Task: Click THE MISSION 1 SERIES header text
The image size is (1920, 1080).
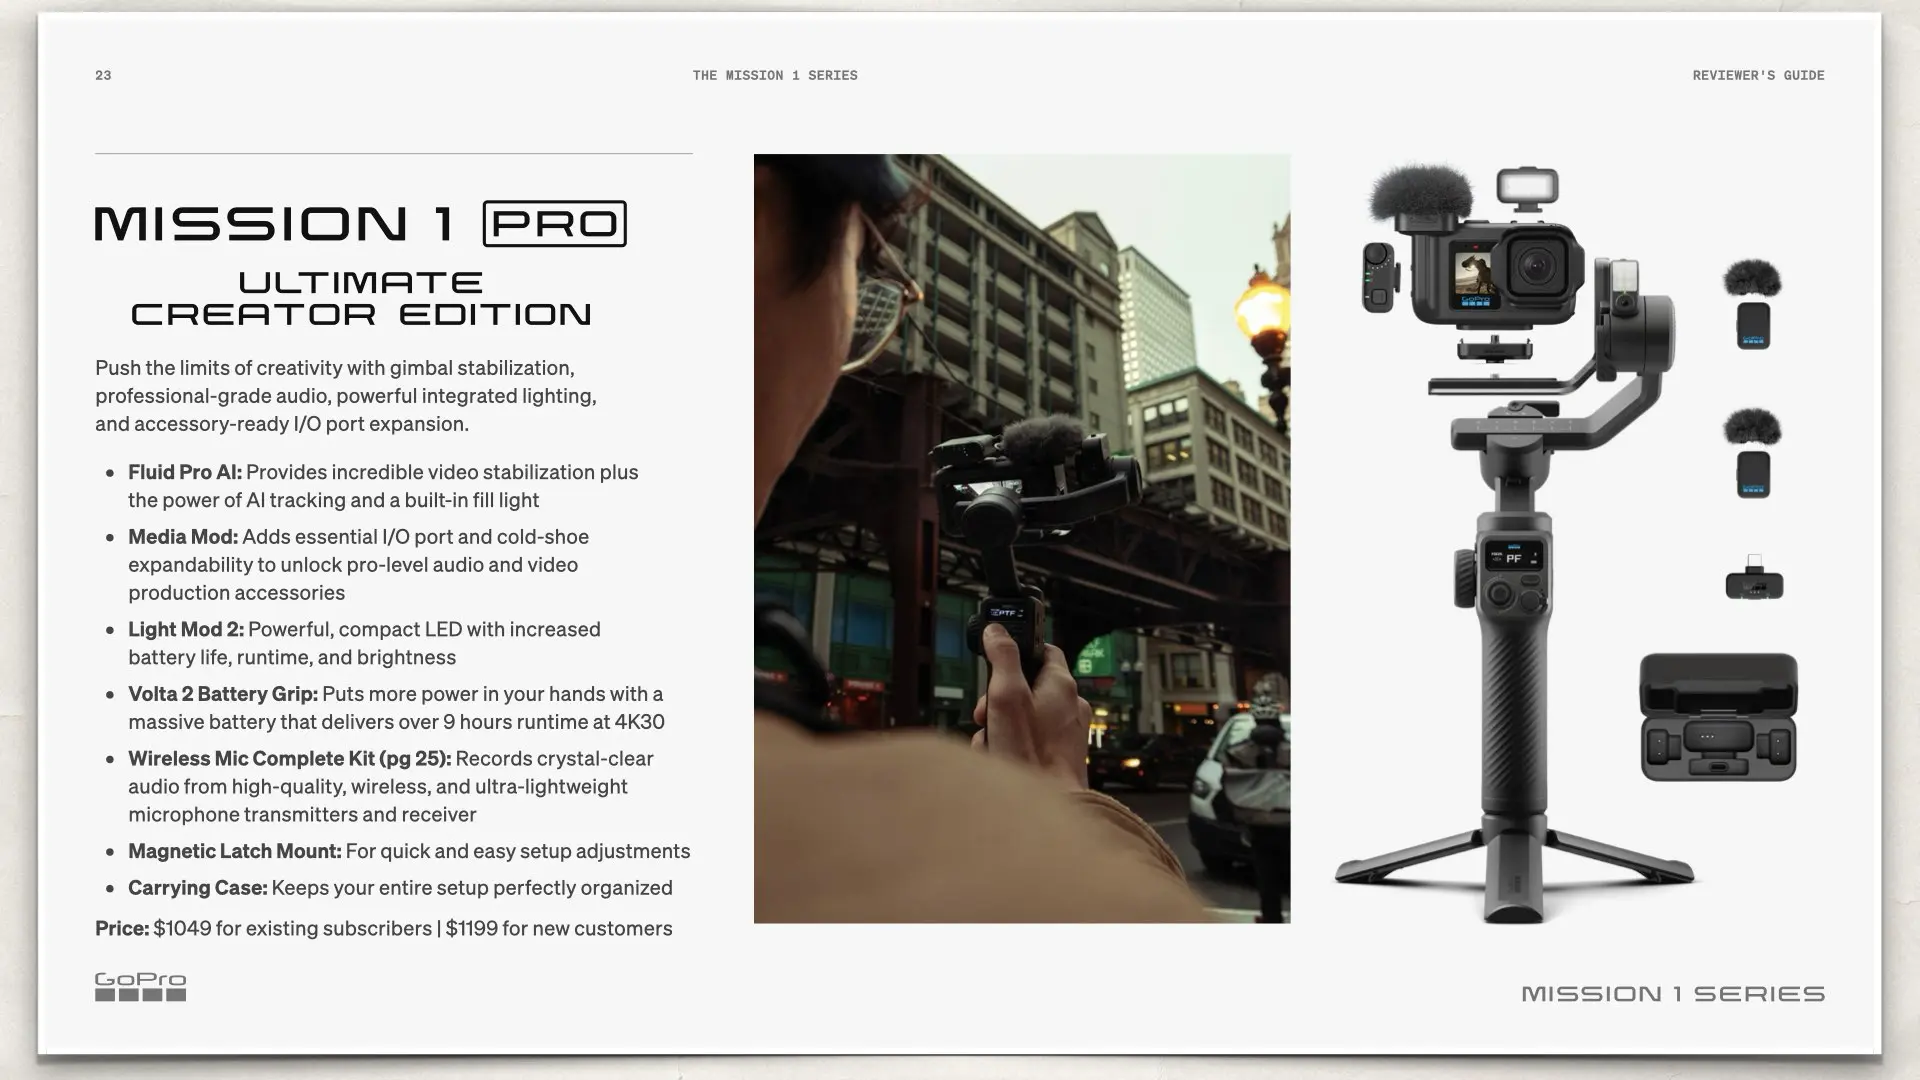Action: click(774, 75)
